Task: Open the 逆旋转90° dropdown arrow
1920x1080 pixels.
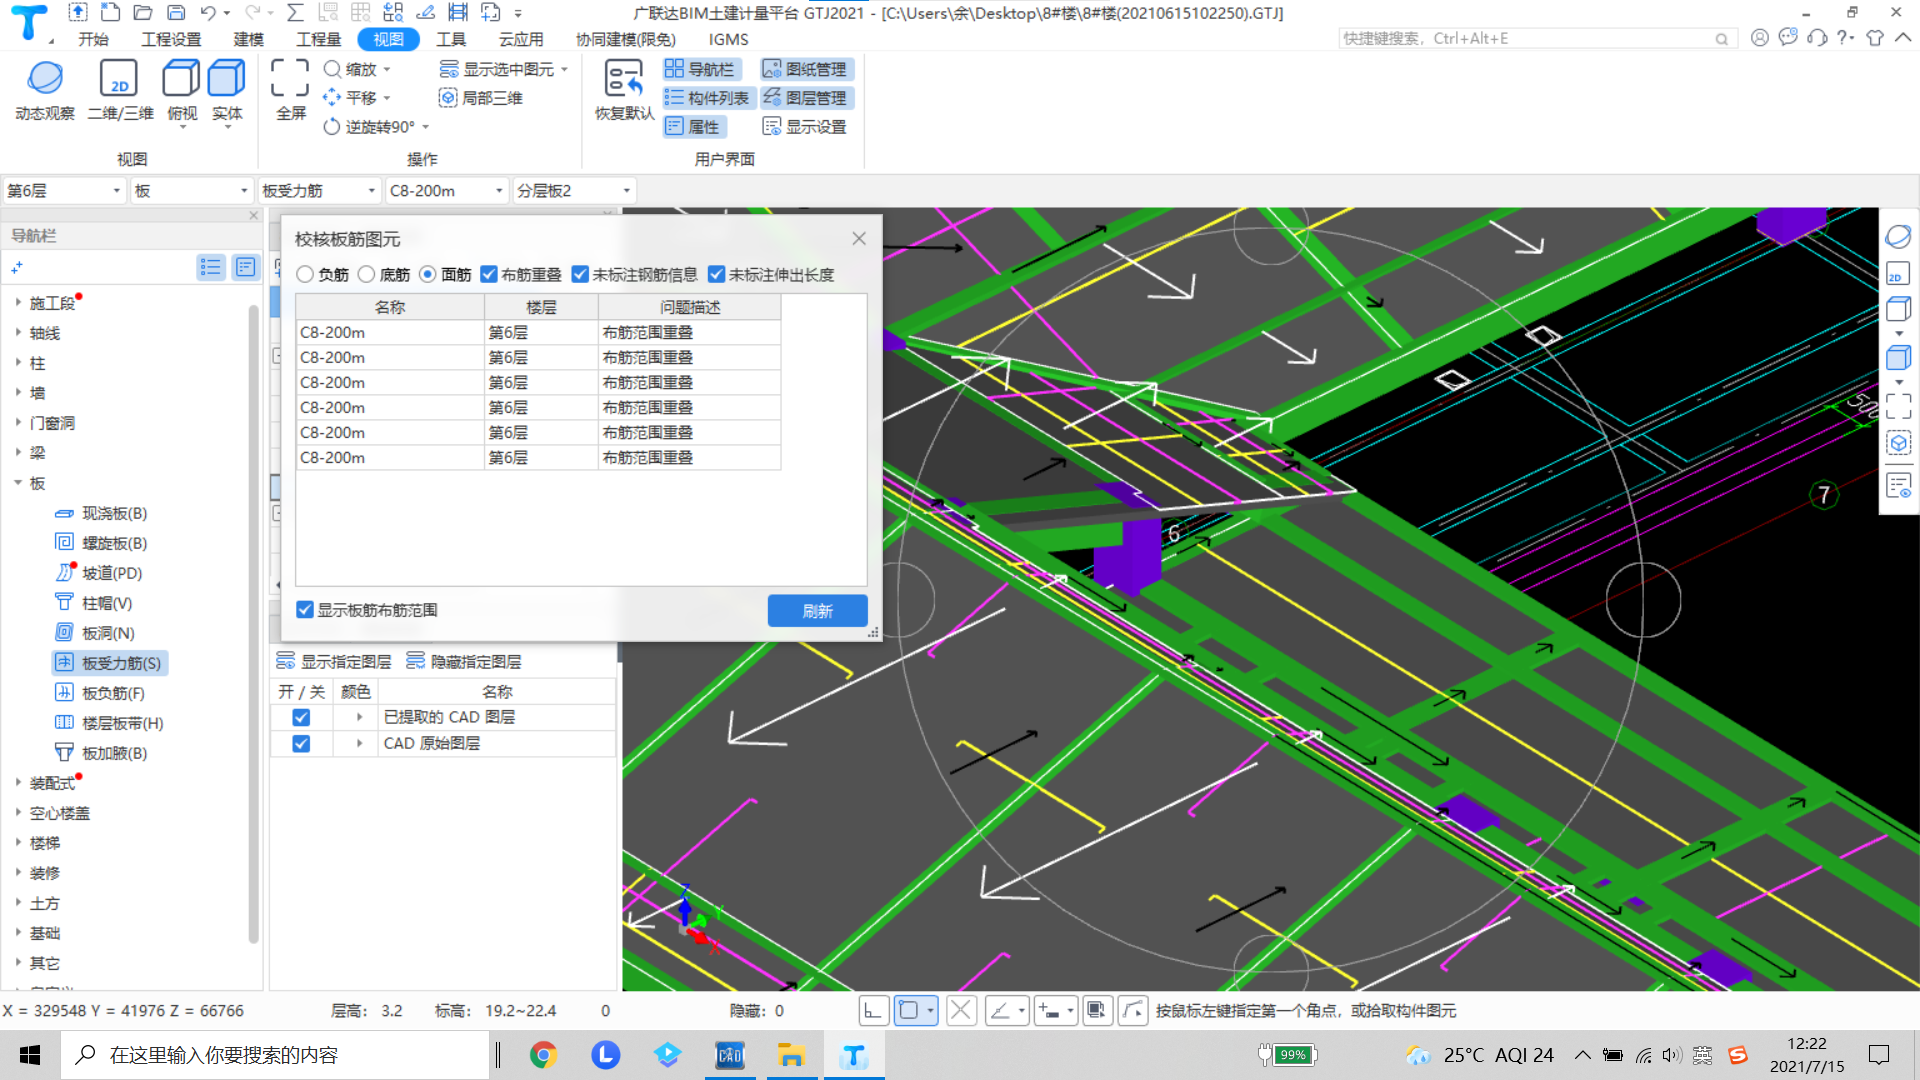Action: [426, 127]
